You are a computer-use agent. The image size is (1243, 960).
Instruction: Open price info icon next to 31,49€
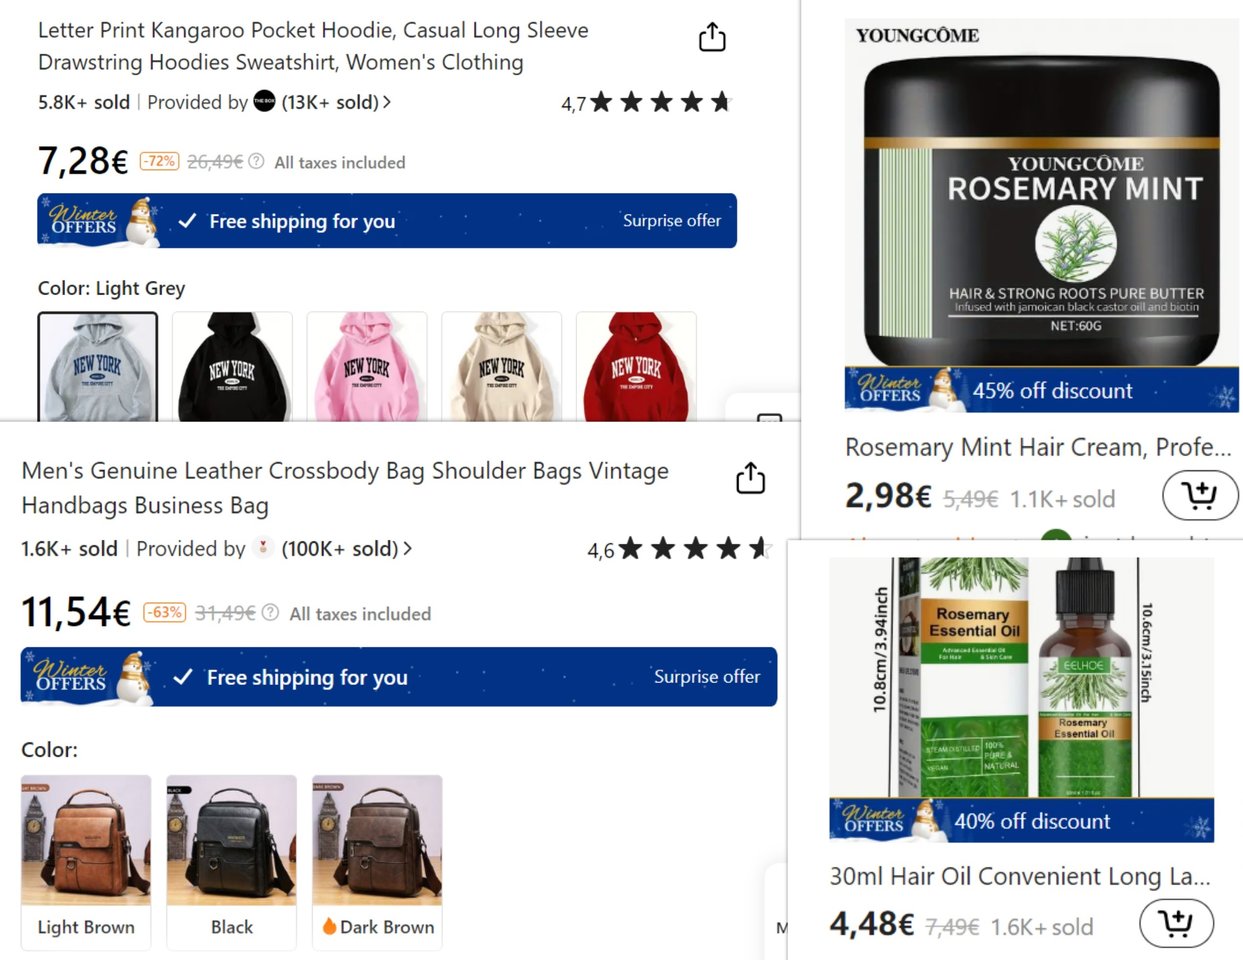pyautogui.click(x=270, y=612)
